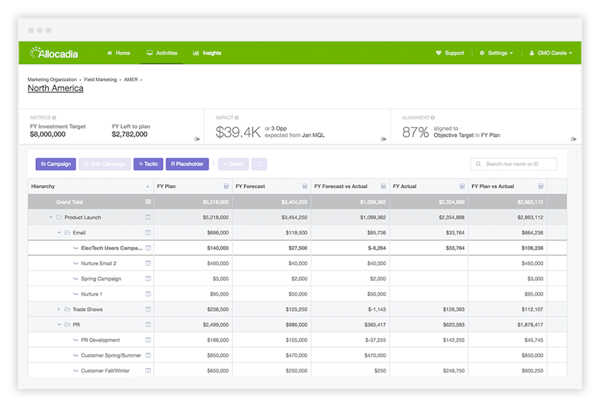Add a new Tactic
The width and height of the screenshot is (600, 407).
[147, 164]
